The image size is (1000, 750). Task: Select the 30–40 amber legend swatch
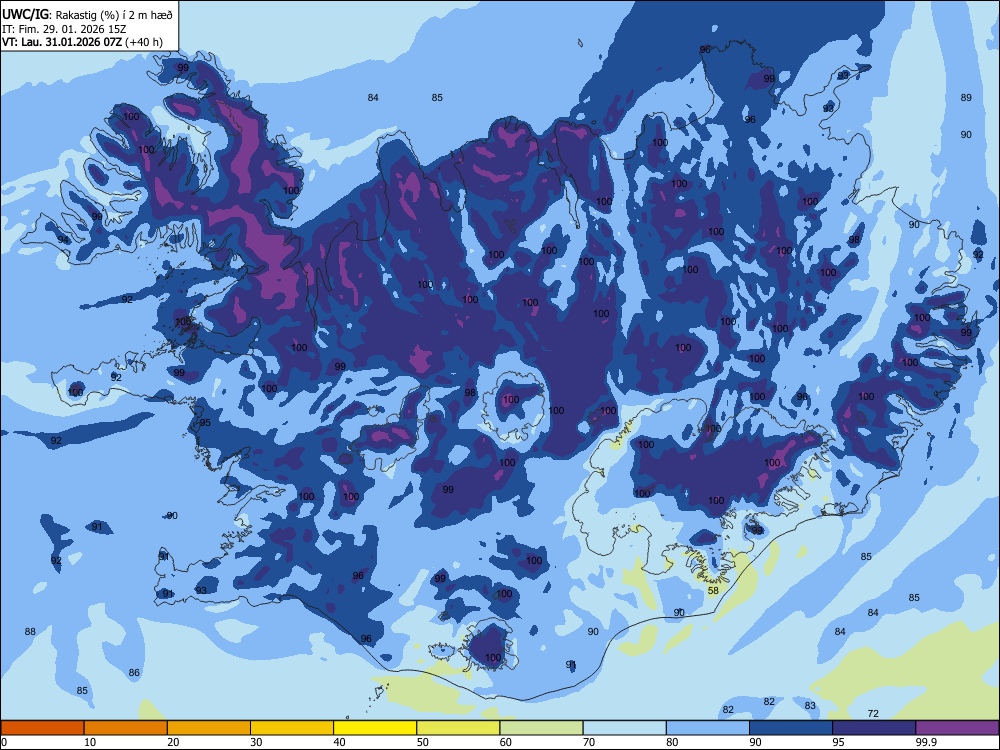tap(292, 728)
